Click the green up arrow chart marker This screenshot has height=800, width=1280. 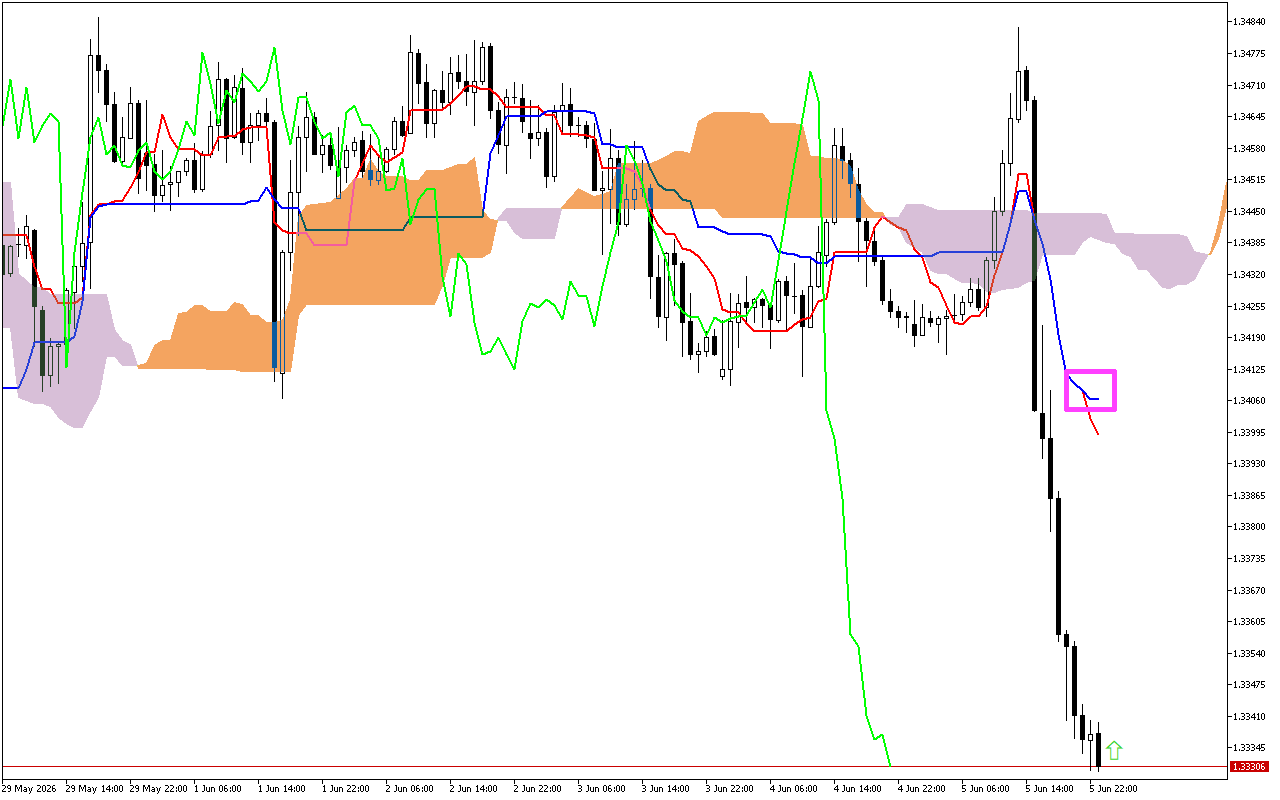point(1114,750)
